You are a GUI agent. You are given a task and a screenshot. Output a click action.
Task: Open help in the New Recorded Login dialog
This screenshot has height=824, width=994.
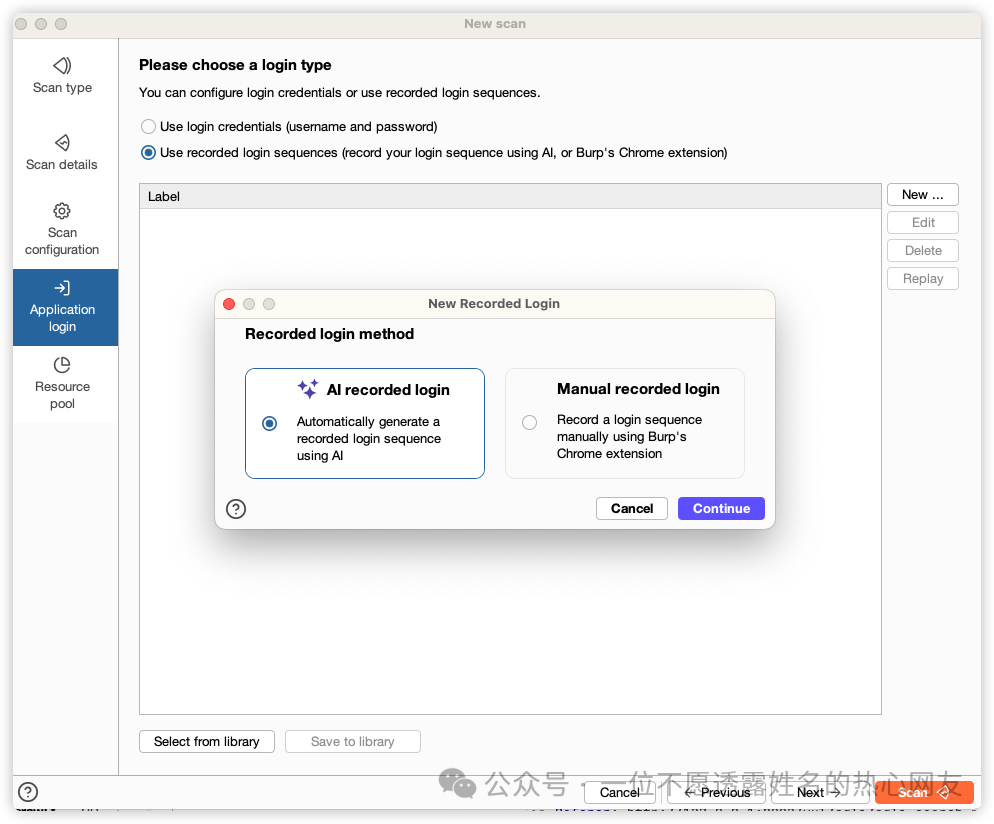(x=236, y=508)
